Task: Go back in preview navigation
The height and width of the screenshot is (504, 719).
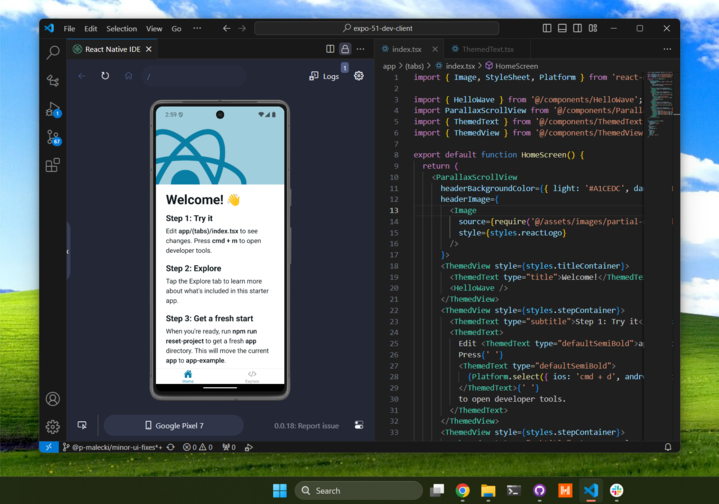Action: coord(82,76)
